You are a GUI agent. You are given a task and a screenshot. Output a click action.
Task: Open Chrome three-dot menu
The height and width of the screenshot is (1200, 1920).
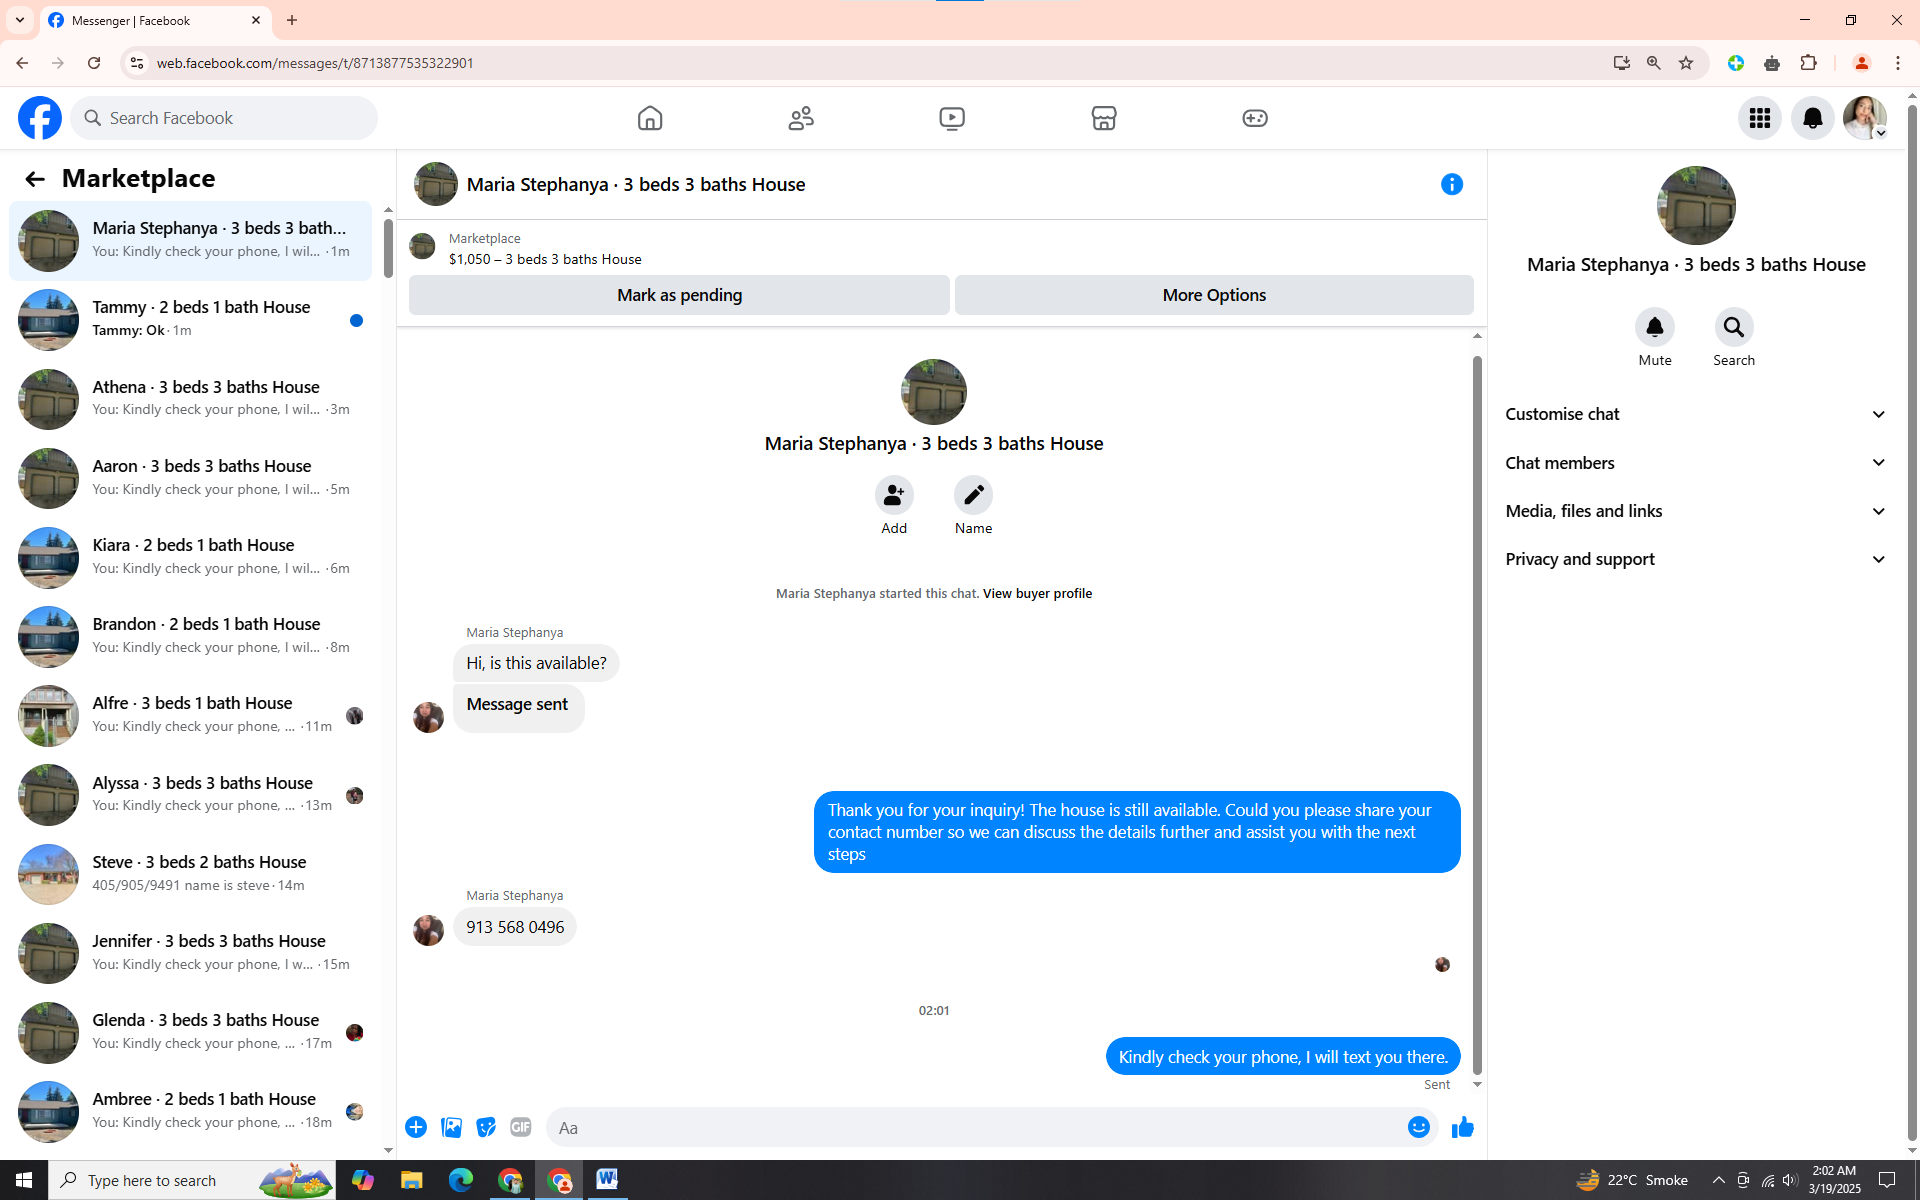click(1897, 63)
